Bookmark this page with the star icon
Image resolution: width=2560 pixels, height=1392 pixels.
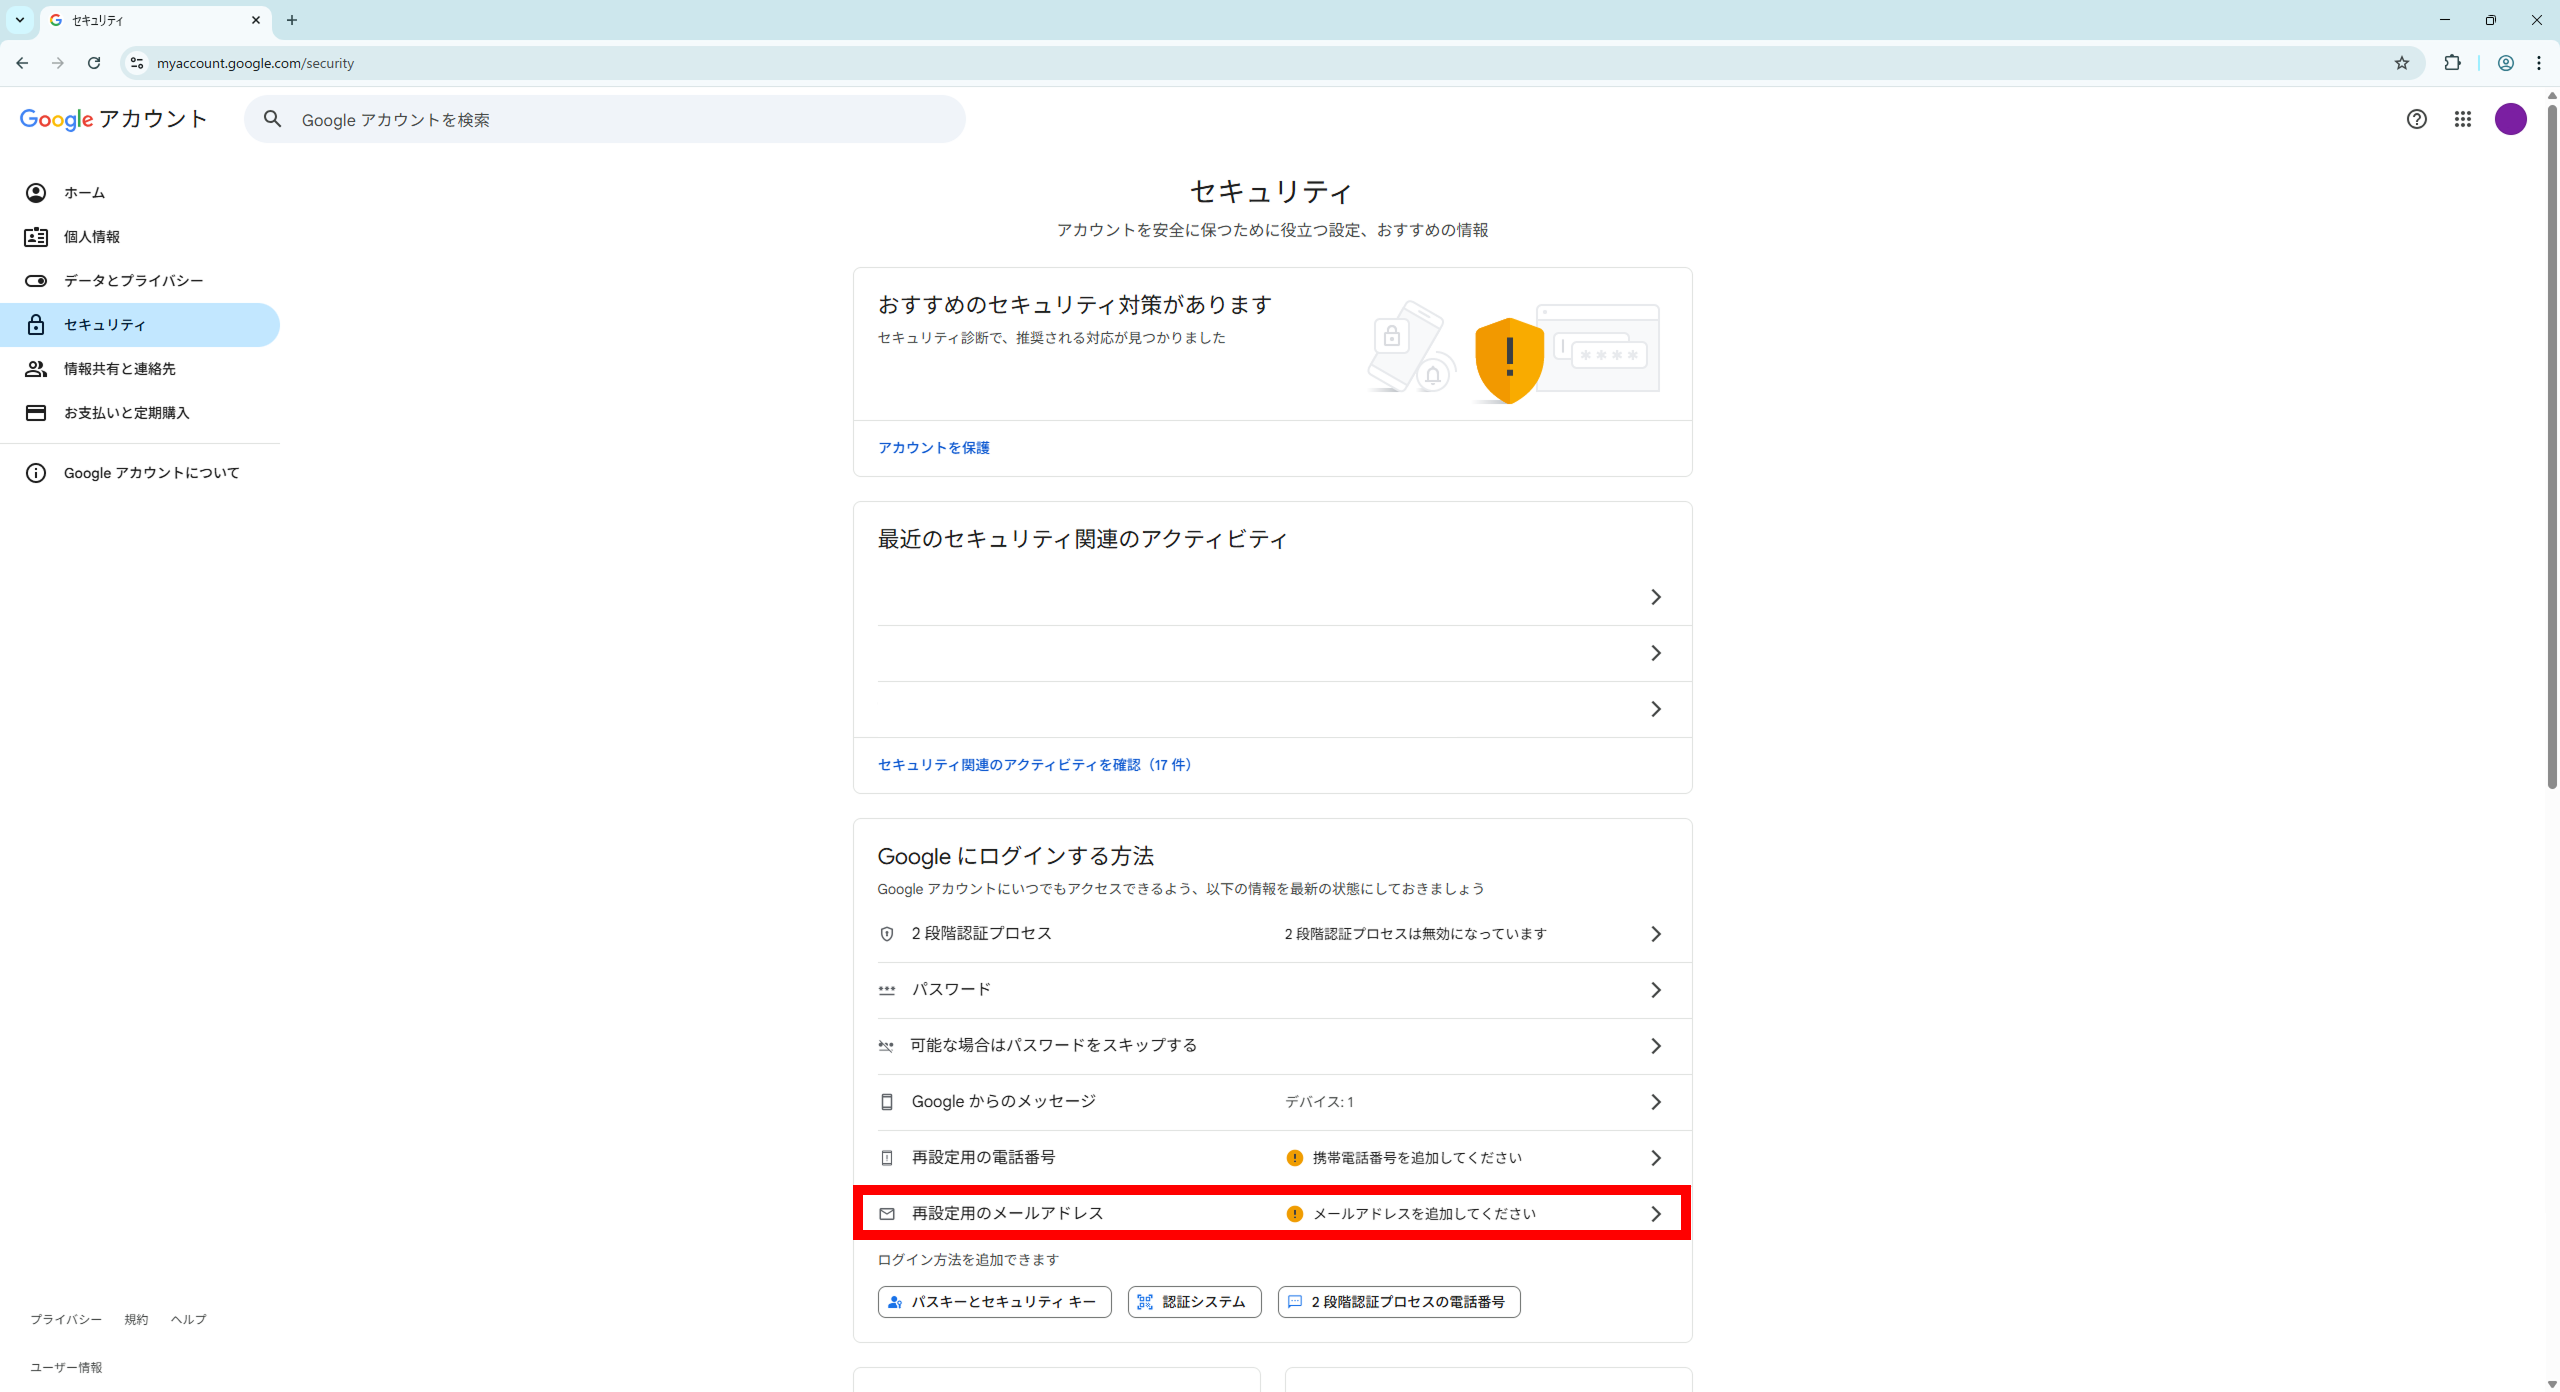[x=2401, y=63]
